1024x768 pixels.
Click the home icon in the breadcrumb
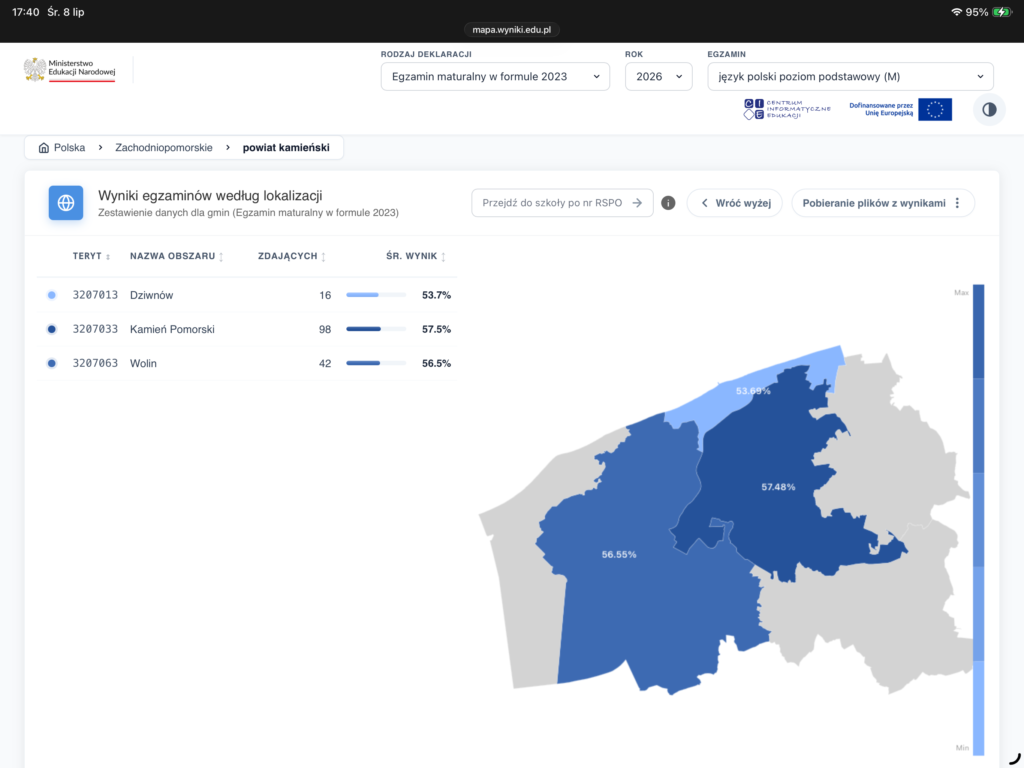(x=44, y=148)
